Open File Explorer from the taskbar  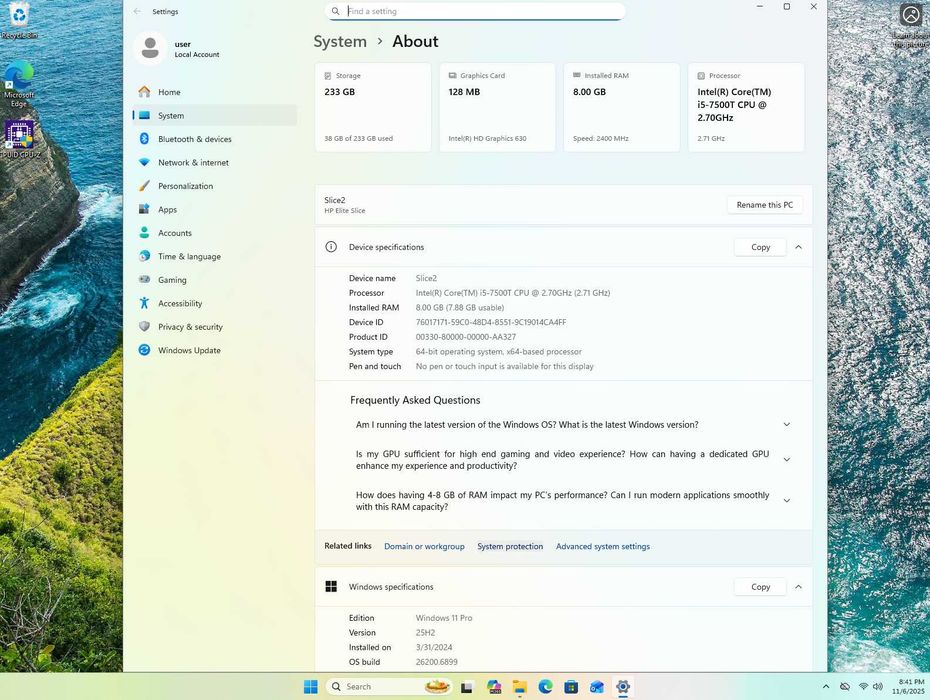point(520,687)
